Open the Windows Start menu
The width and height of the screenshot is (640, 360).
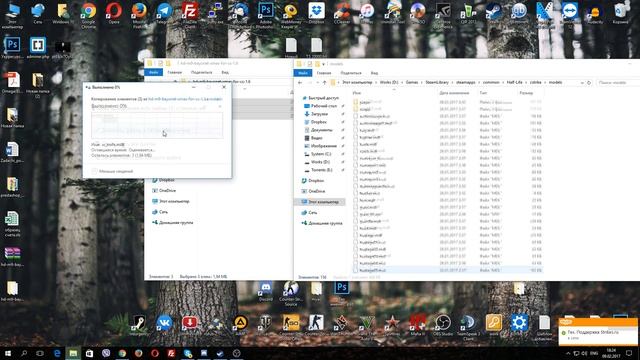[8, 353]
